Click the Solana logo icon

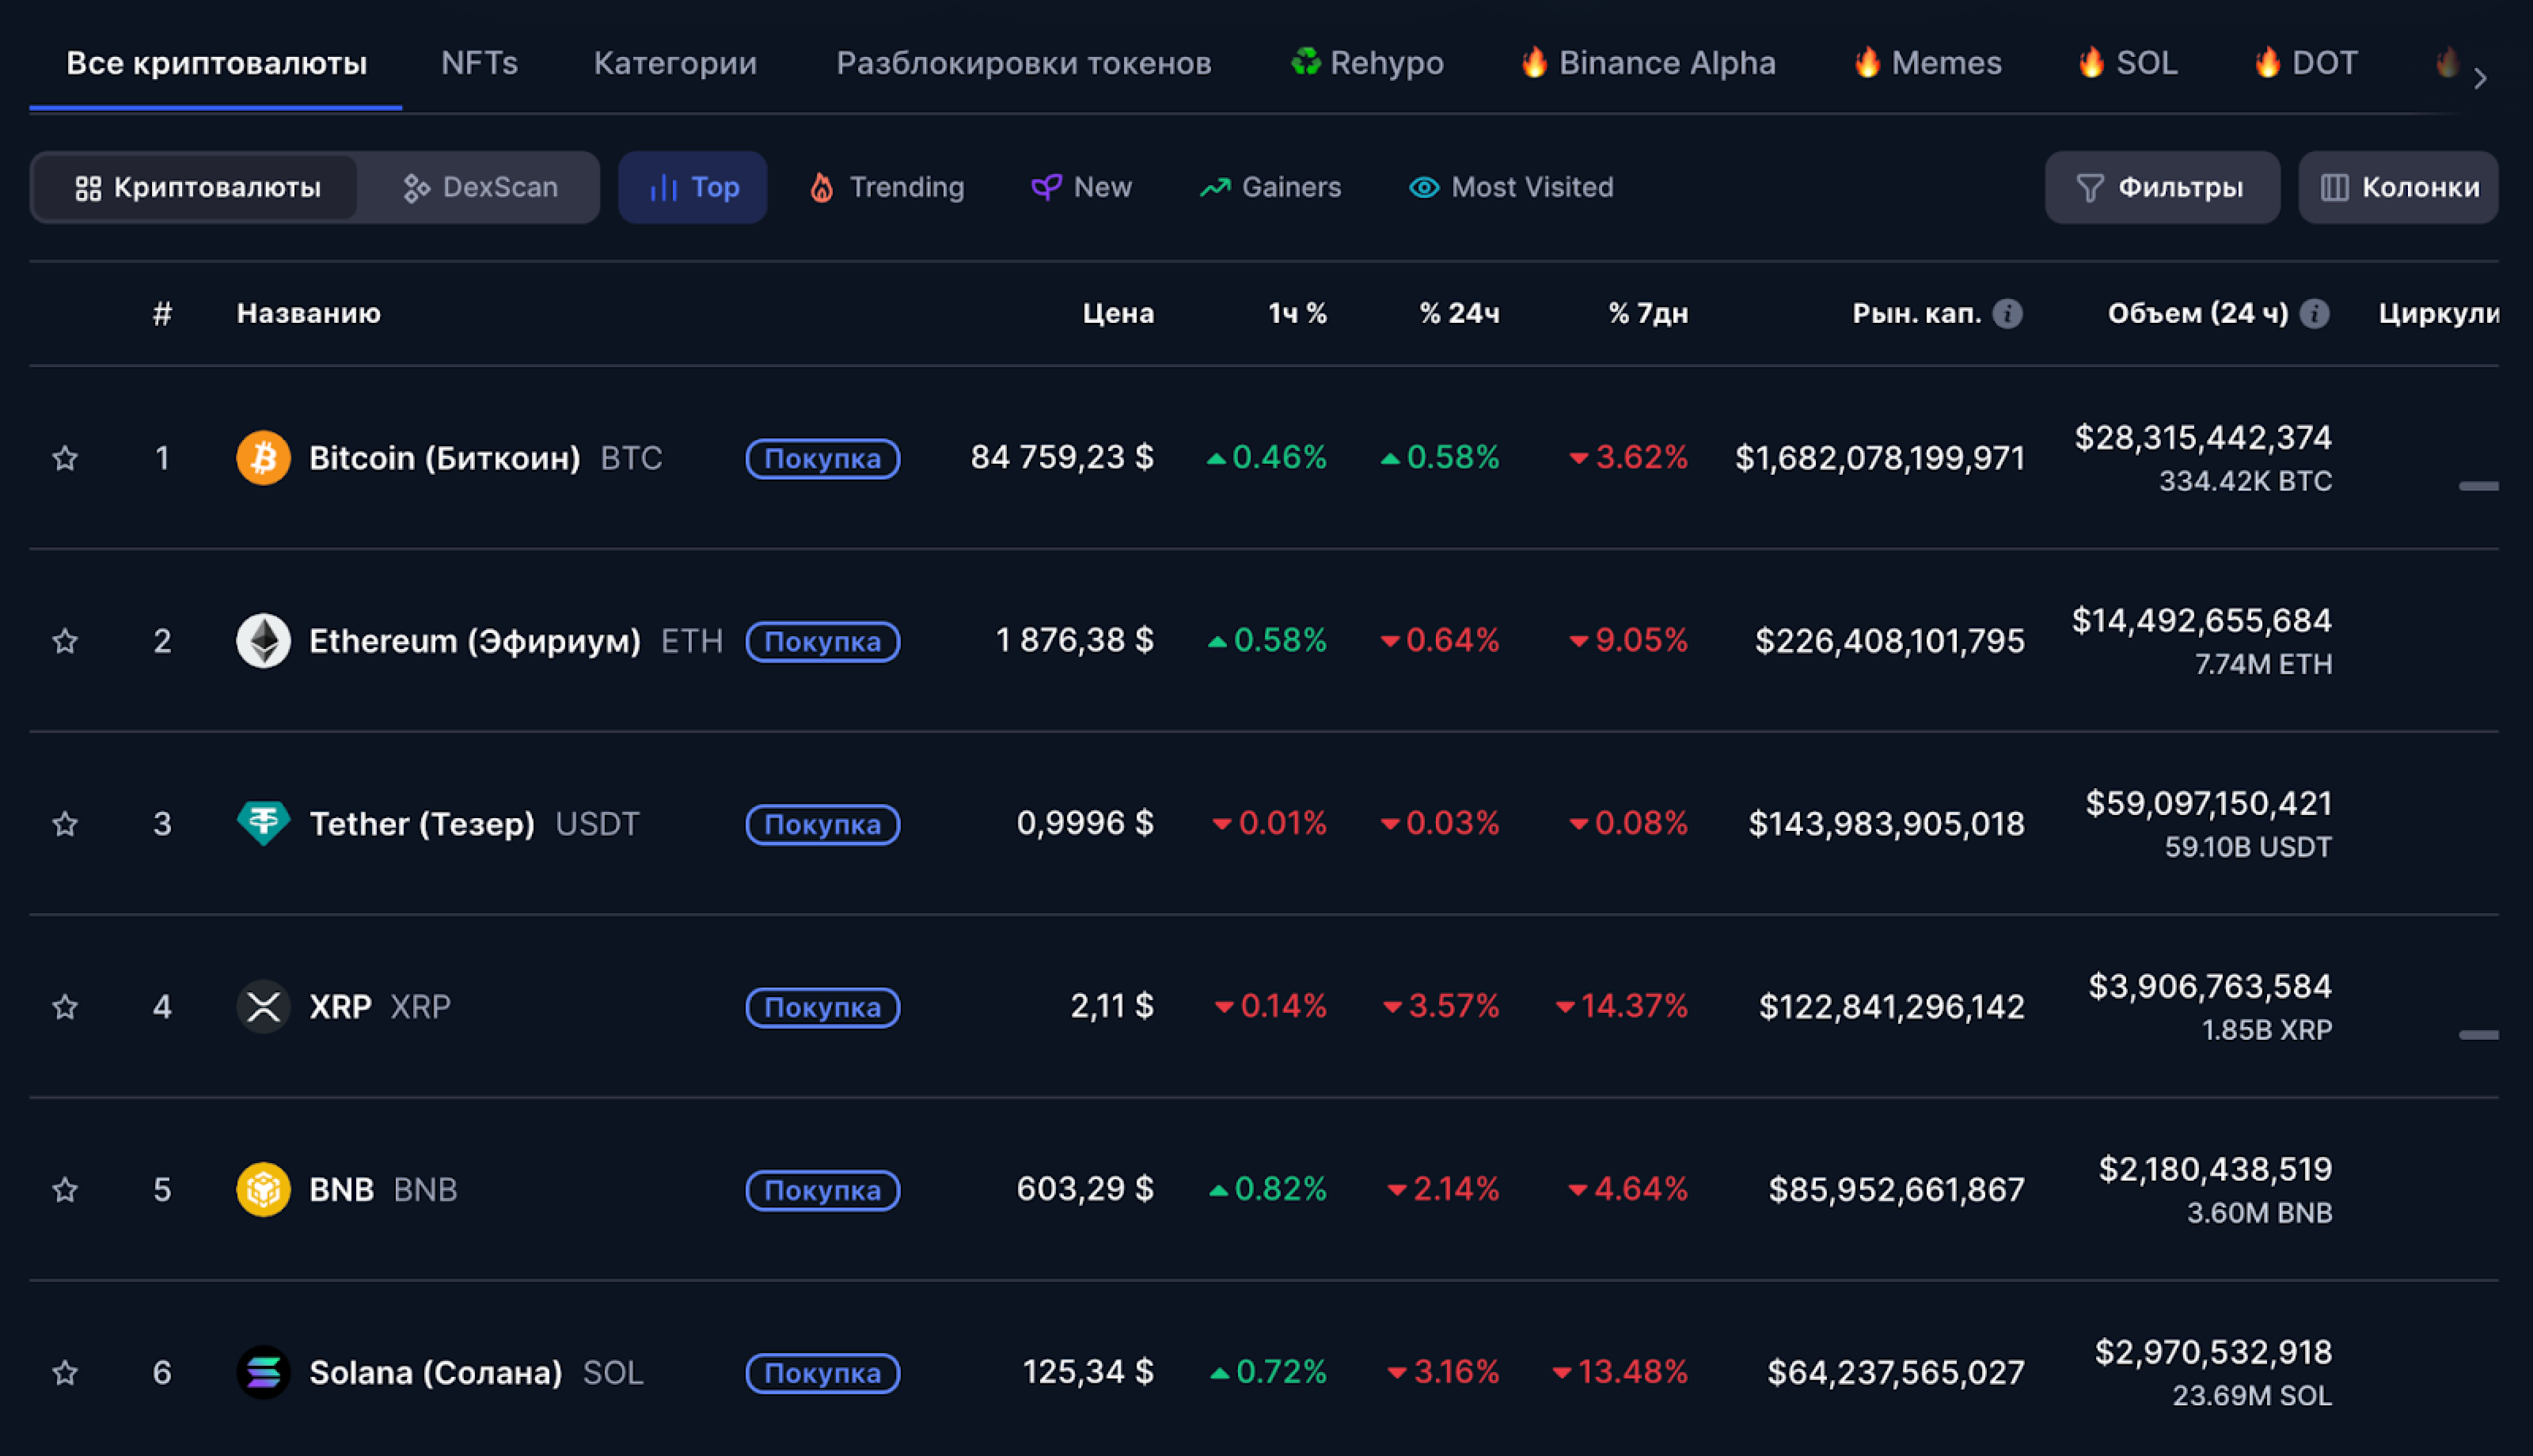263,1372
